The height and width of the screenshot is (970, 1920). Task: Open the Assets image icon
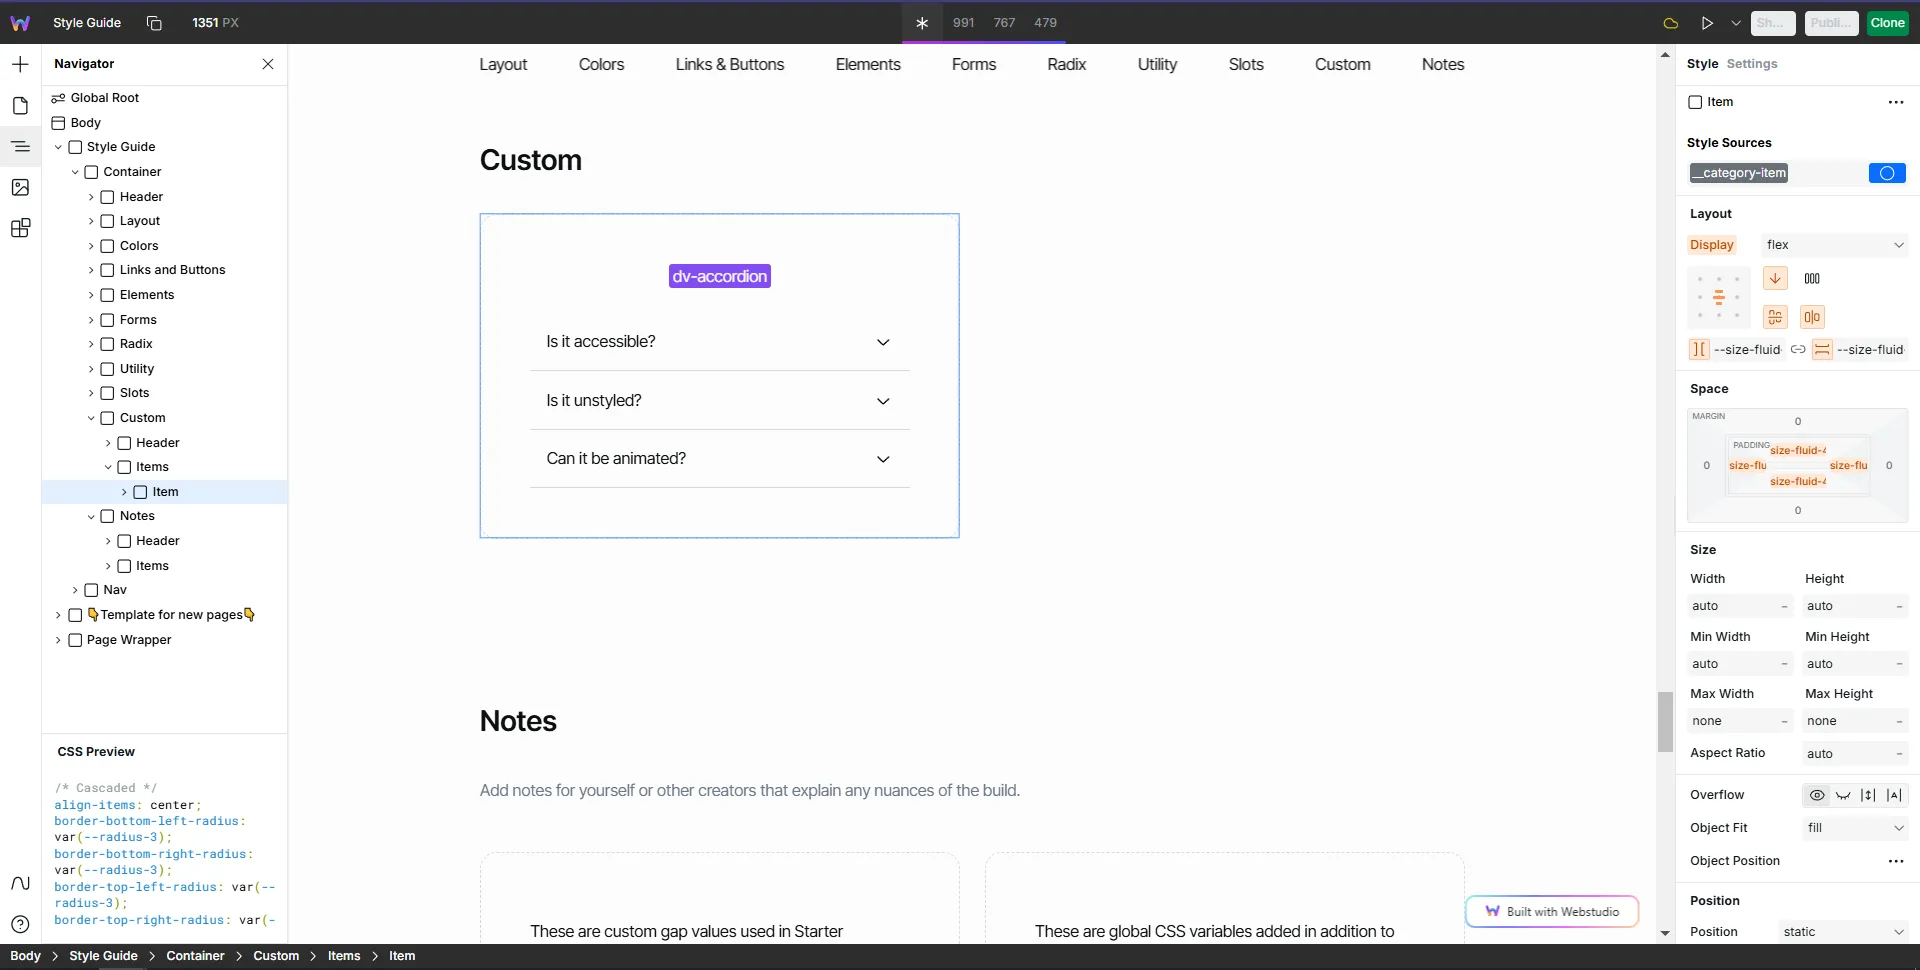pos(20,187)
